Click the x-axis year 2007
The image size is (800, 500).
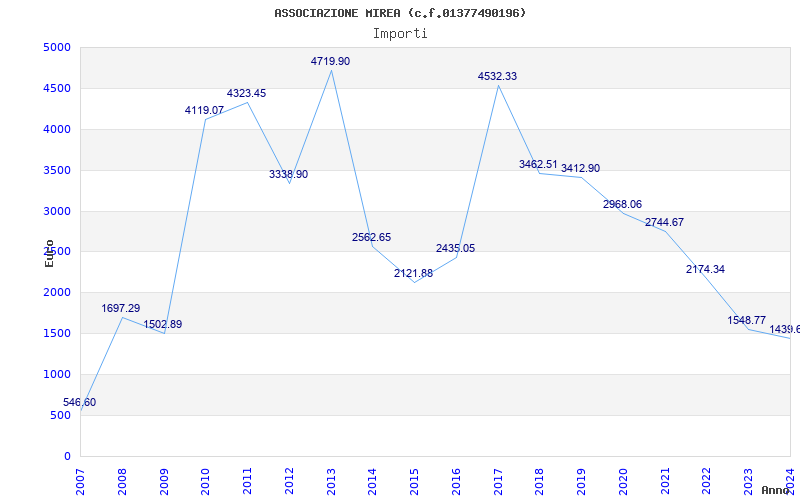click(81, 482)
